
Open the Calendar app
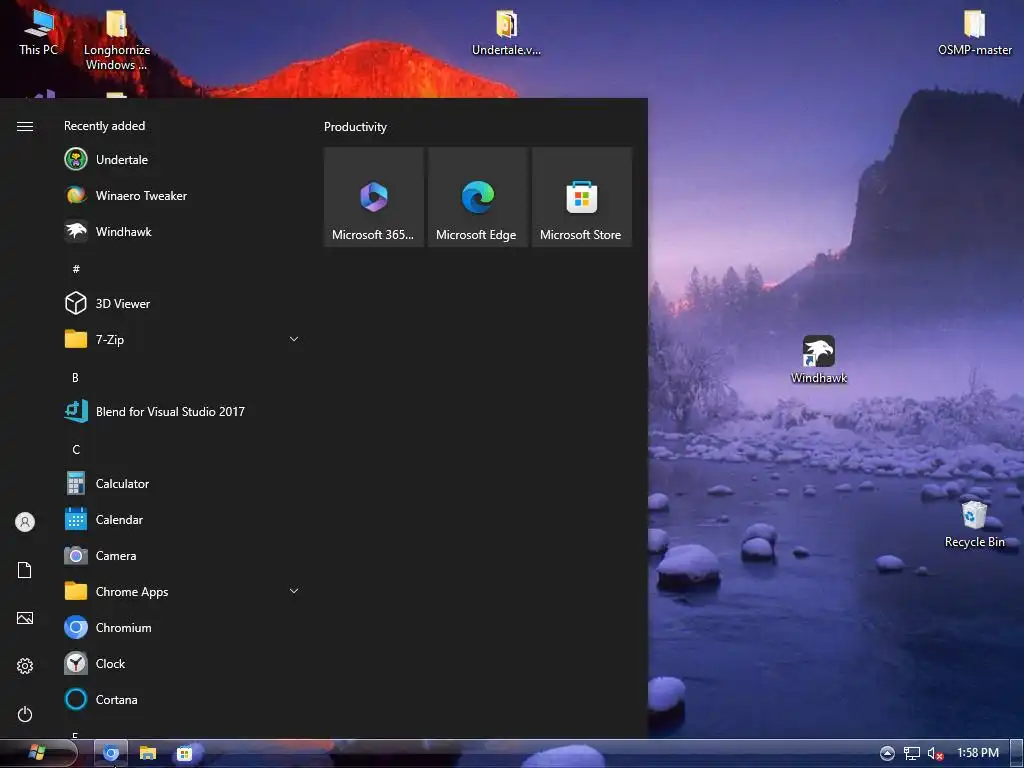click(x=183, y=519)
